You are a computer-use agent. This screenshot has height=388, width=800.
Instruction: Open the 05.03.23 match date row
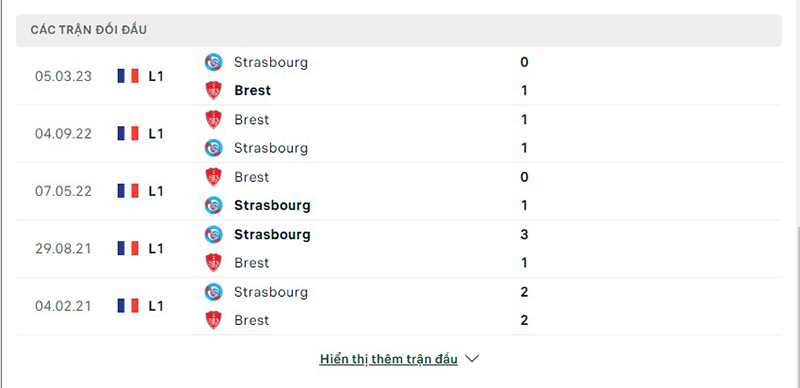399,77
